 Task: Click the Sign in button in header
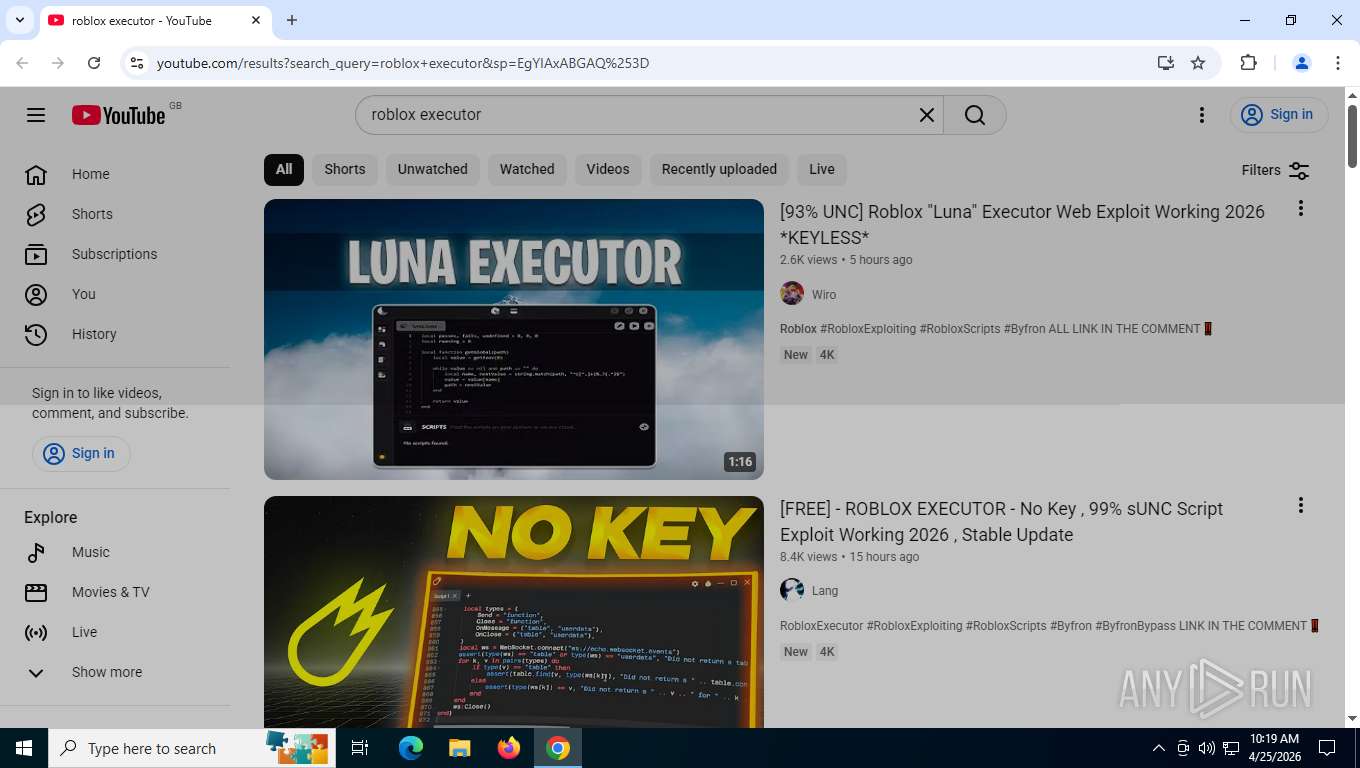1279,115
